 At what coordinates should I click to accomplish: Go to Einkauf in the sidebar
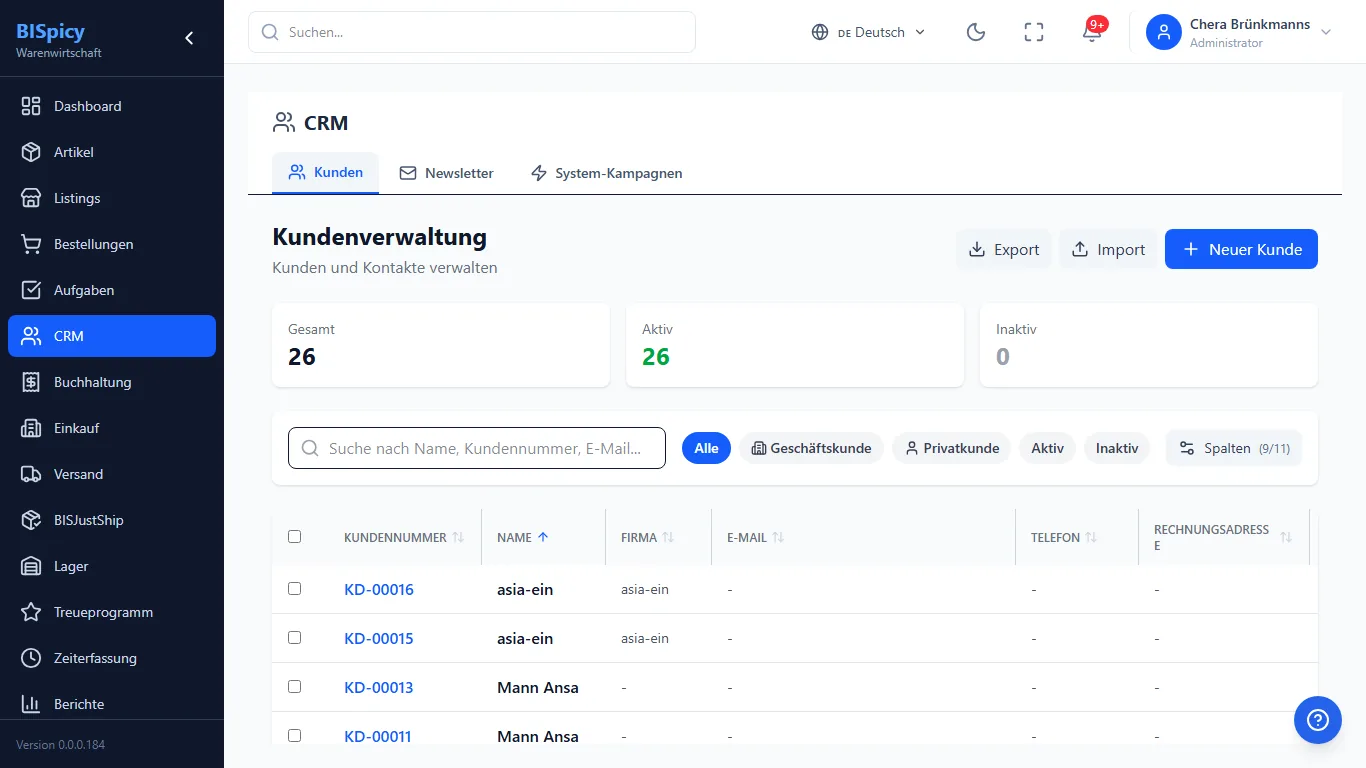(112, 428)
